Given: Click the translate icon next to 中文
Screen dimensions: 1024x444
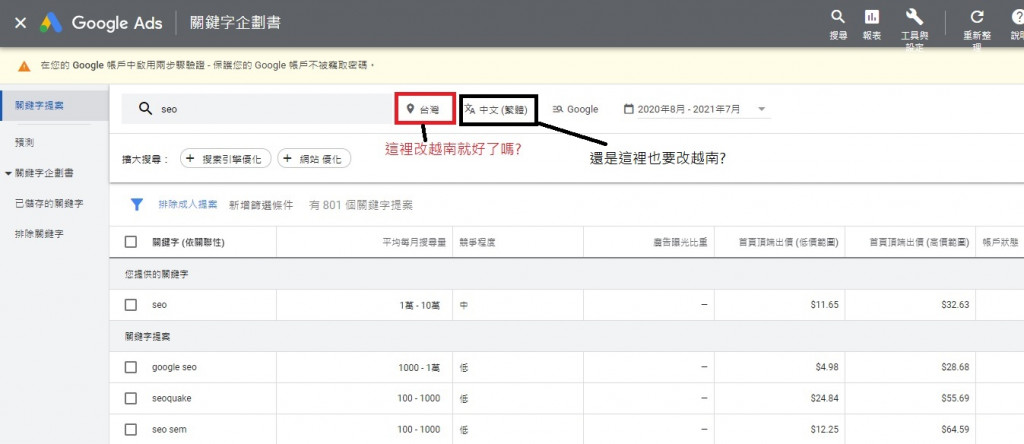Looking at the screenshot, I should click(470, 109).
